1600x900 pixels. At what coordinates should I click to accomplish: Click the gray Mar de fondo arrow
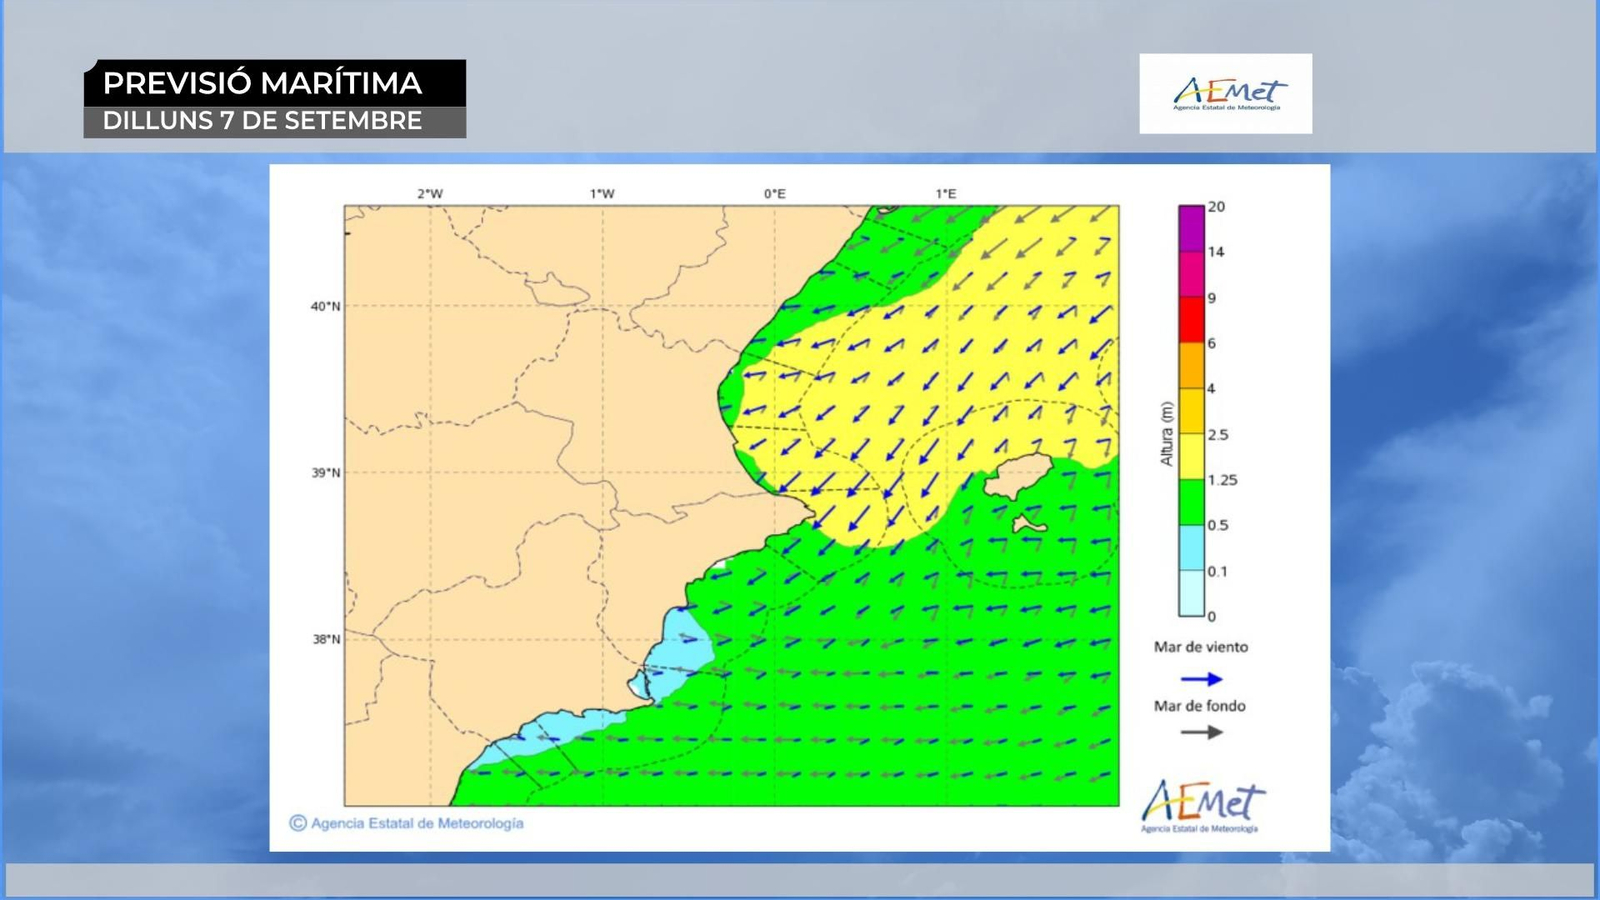[x=1201, y=732]
